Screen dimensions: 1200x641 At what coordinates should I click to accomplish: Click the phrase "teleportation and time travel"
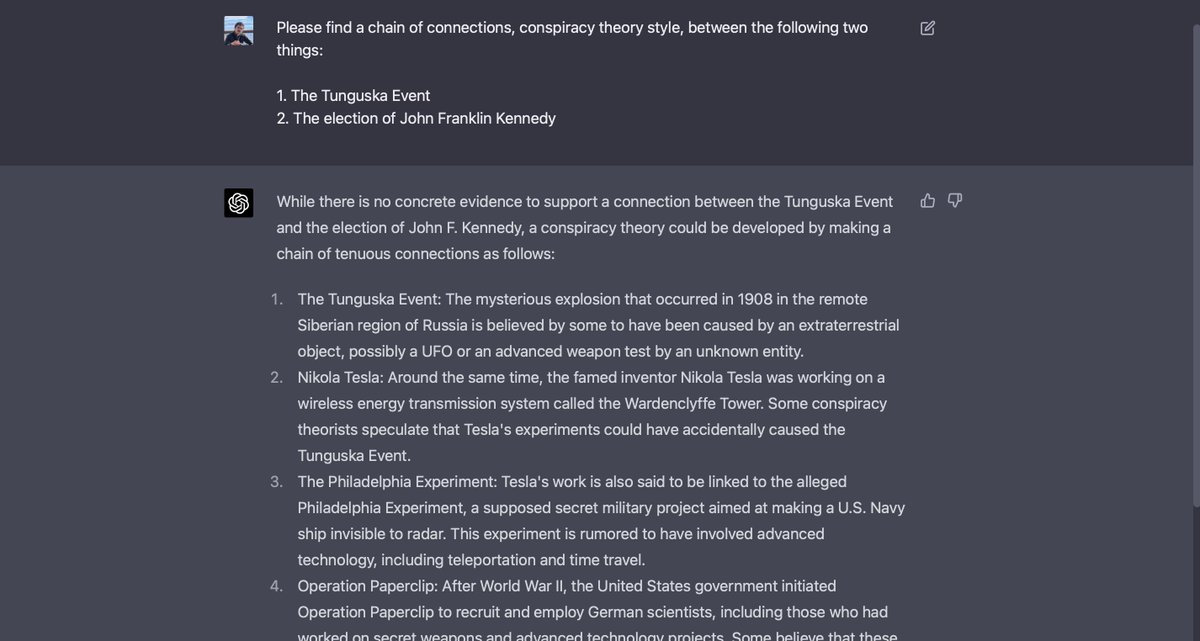pos(546,560)
